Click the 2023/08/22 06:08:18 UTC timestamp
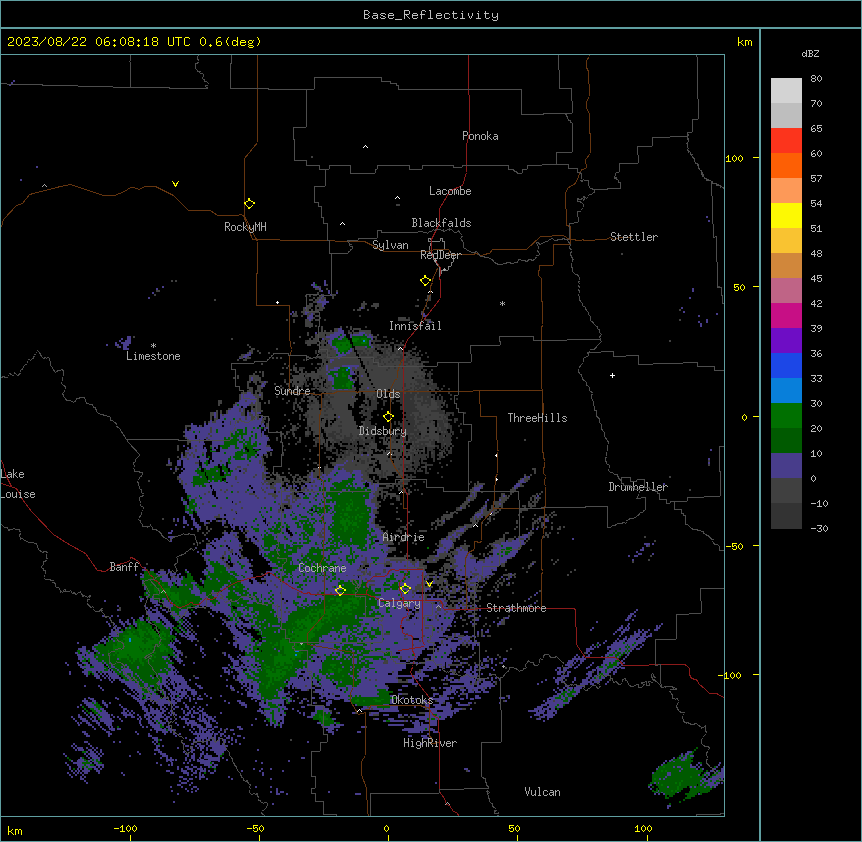Screen dimensions: 862x842 point(99,42)
